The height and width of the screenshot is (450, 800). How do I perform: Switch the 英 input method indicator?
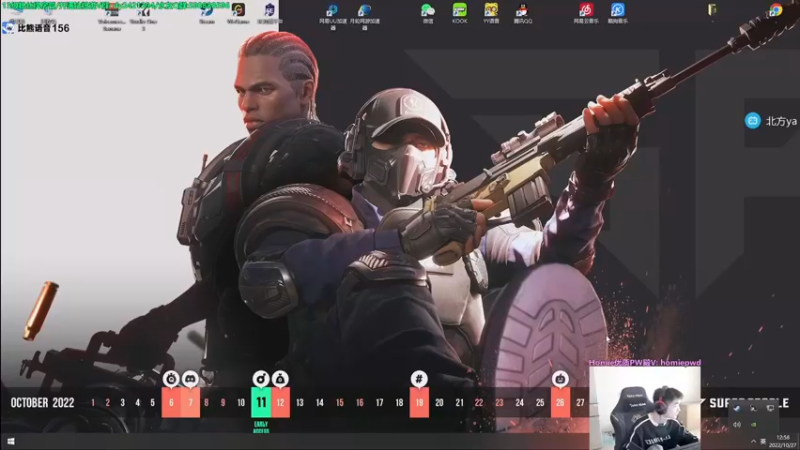pyautogui.click(x=763, y=441)
